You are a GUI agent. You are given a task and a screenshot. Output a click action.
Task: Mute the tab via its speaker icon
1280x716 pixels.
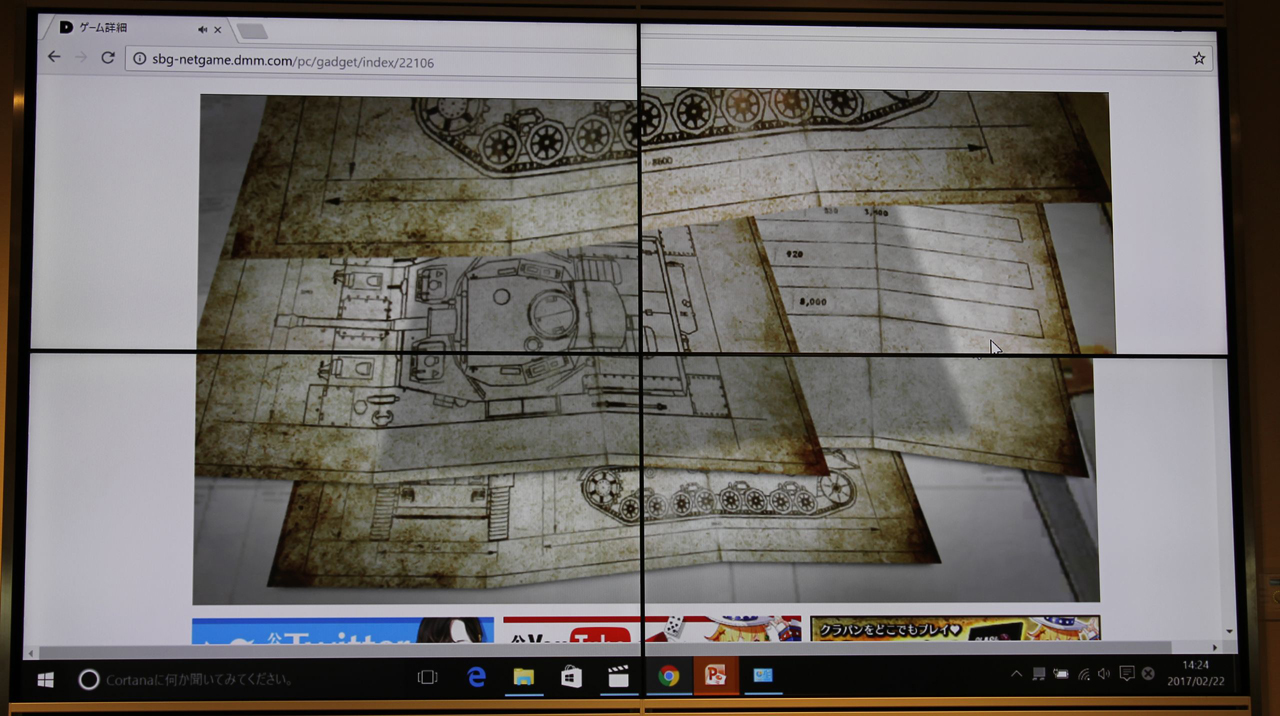(x=202, y=30)
